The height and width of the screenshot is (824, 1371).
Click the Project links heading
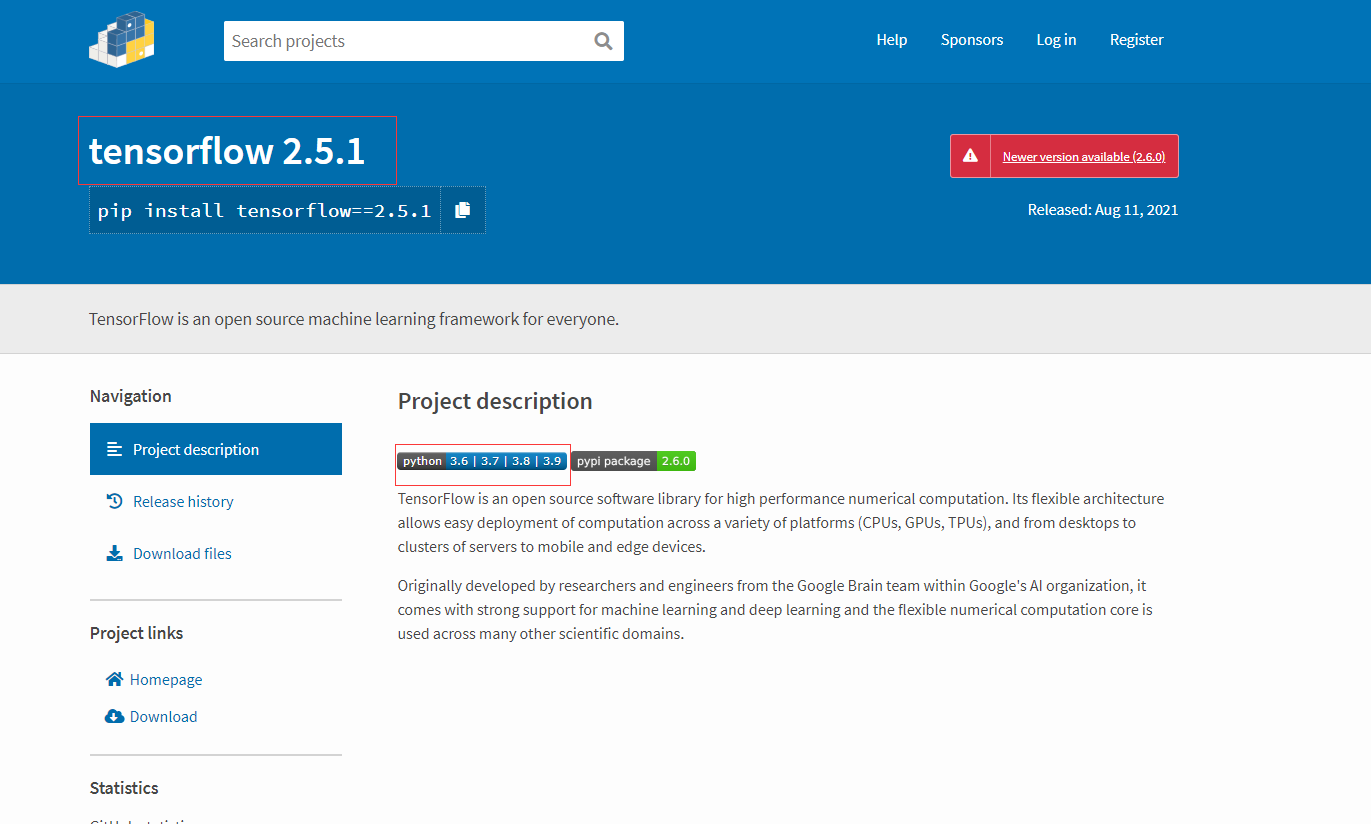pyautogui.click(x=136, y=633)
